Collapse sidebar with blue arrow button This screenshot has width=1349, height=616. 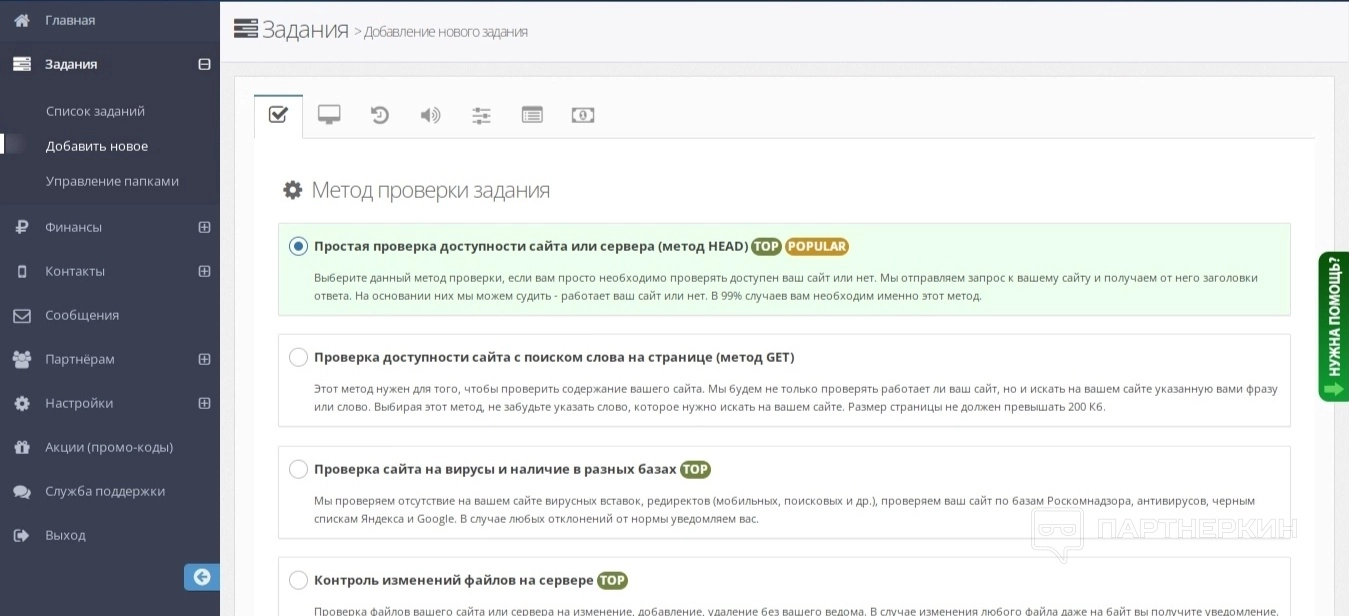(202, 577)
